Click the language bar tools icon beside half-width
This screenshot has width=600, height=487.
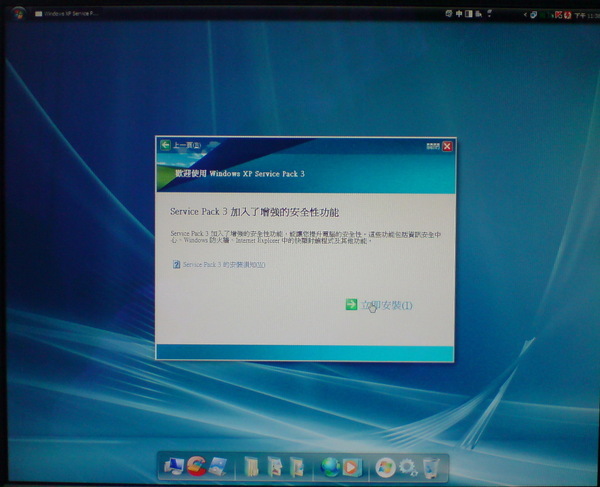click(478, 14)
